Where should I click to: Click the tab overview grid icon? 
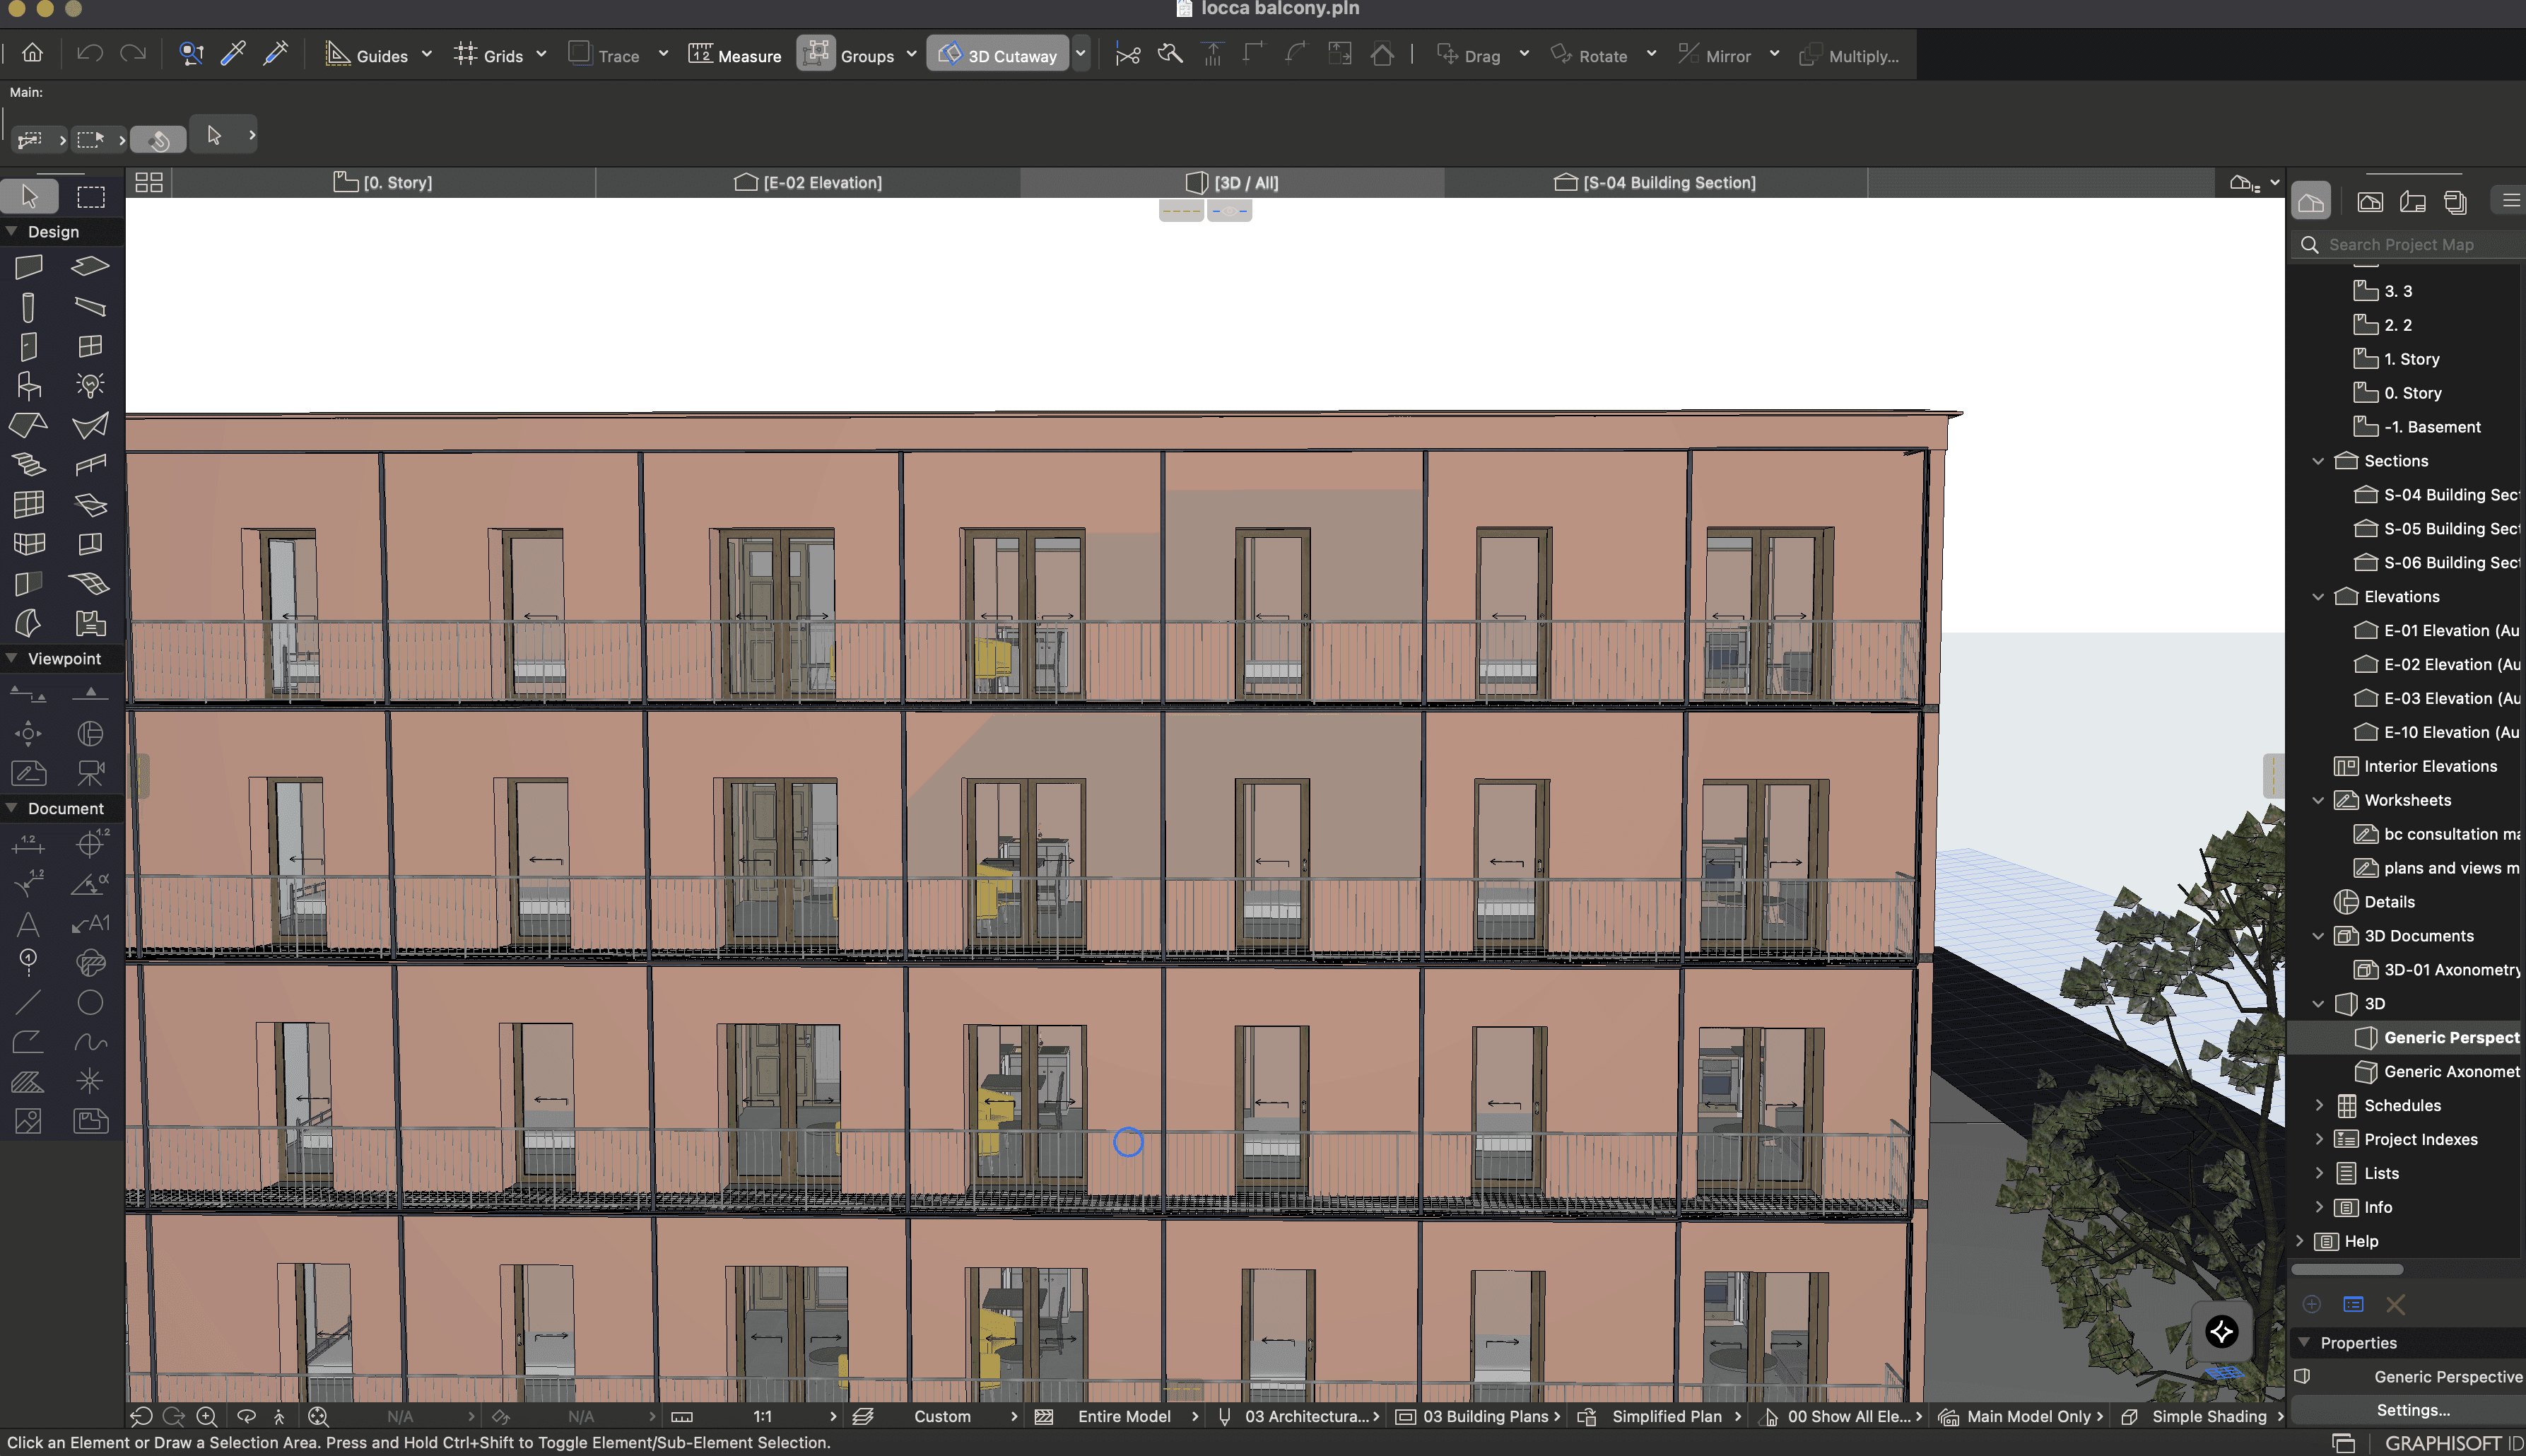pos(149,182)
